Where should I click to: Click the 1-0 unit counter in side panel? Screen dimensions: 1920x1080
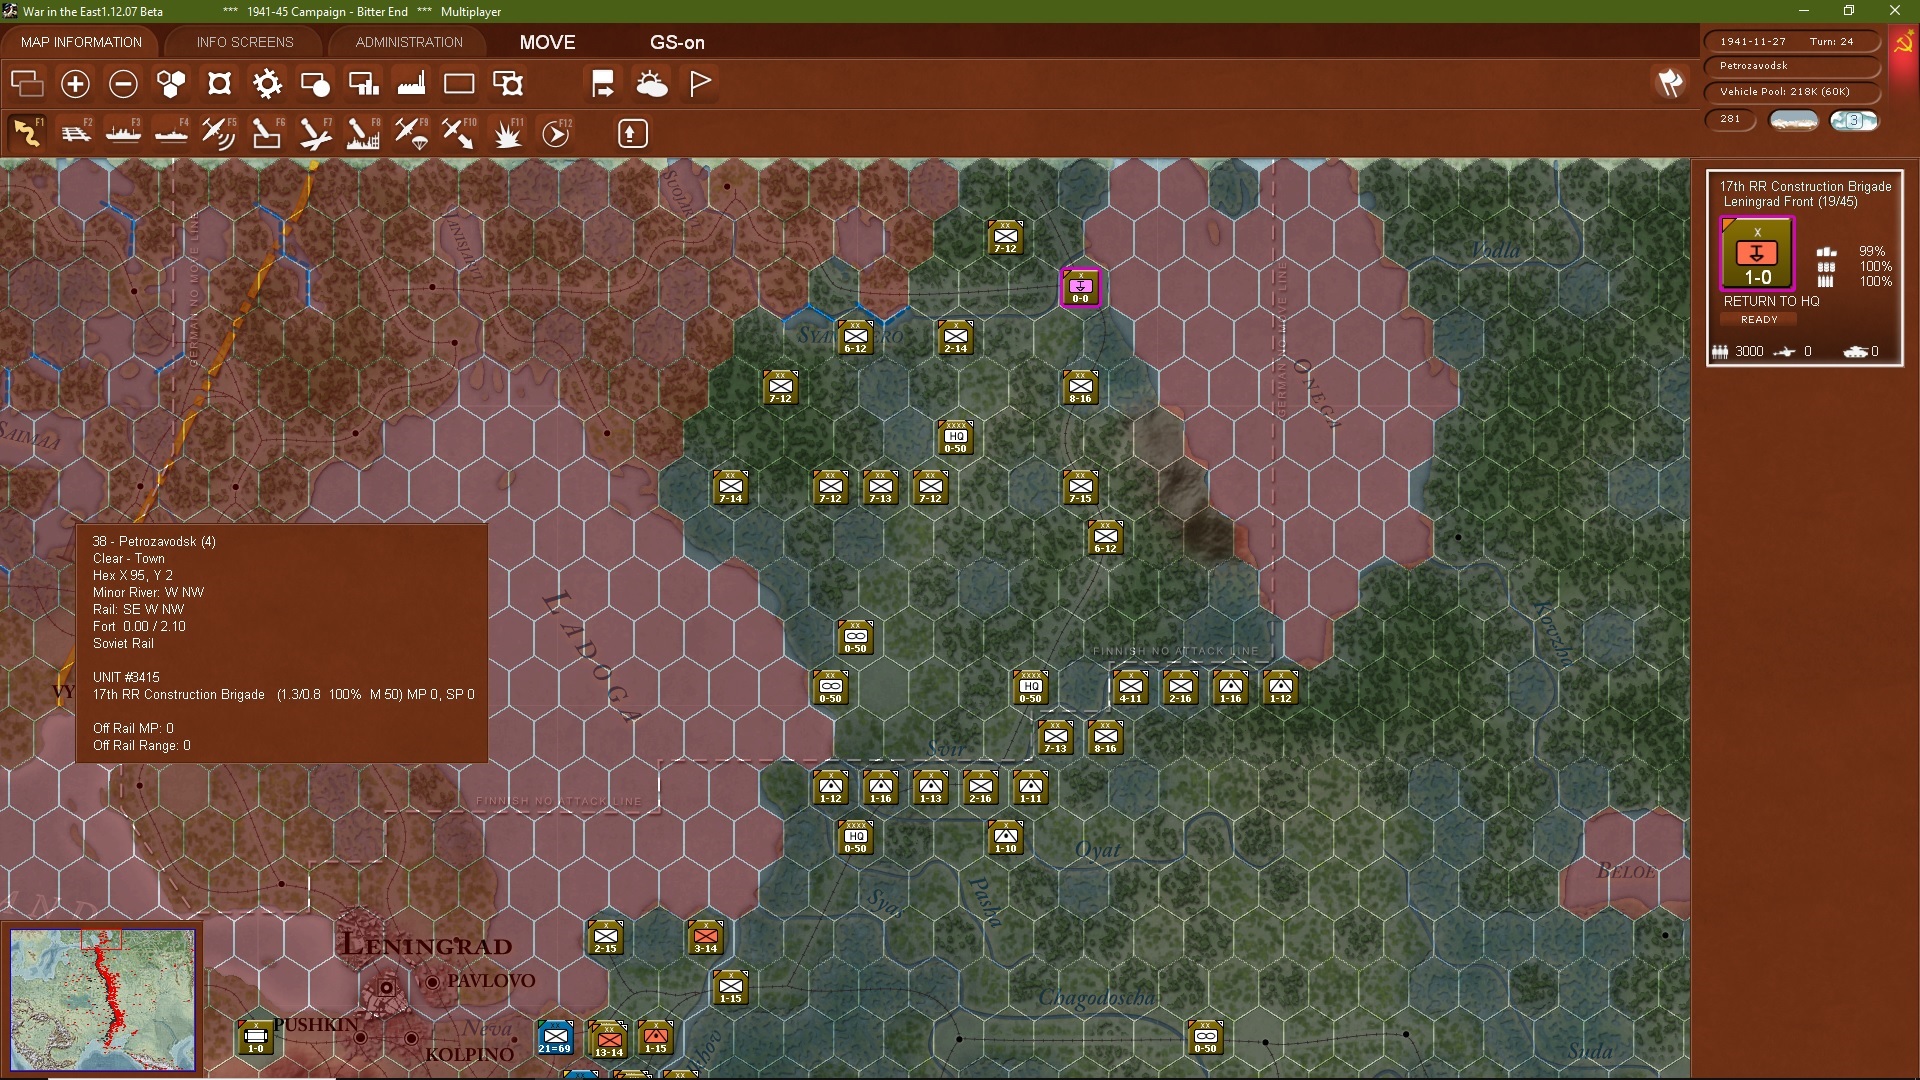tap(1757, 254)
